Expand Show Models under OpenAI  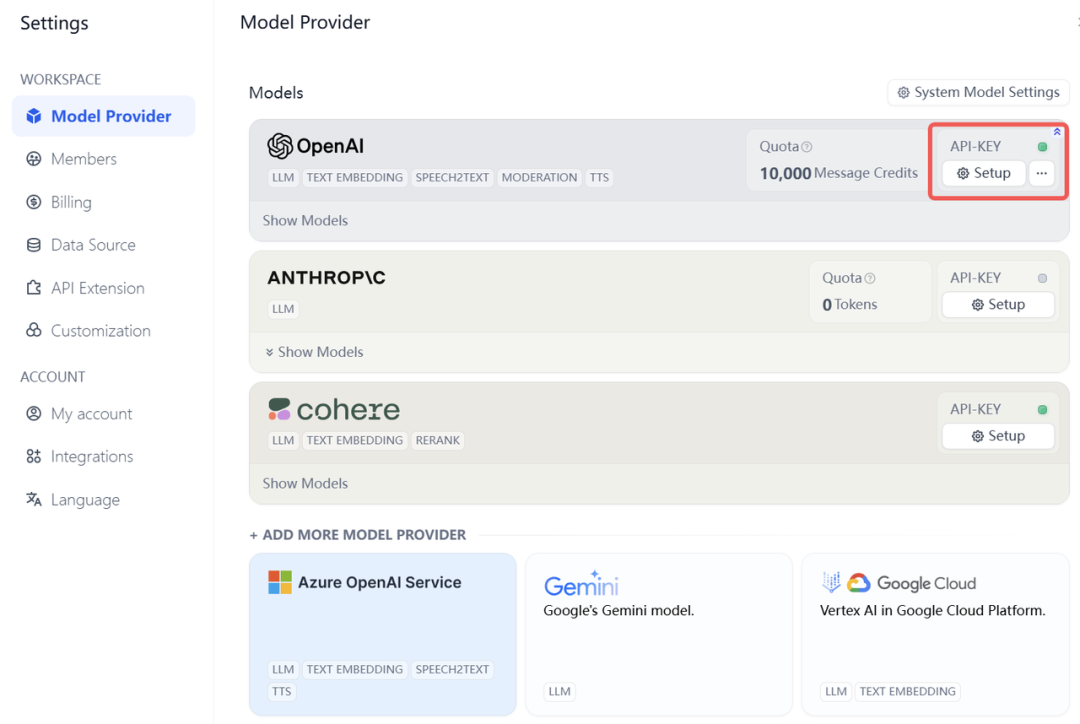pyautogui.click(x=305, y=221)
